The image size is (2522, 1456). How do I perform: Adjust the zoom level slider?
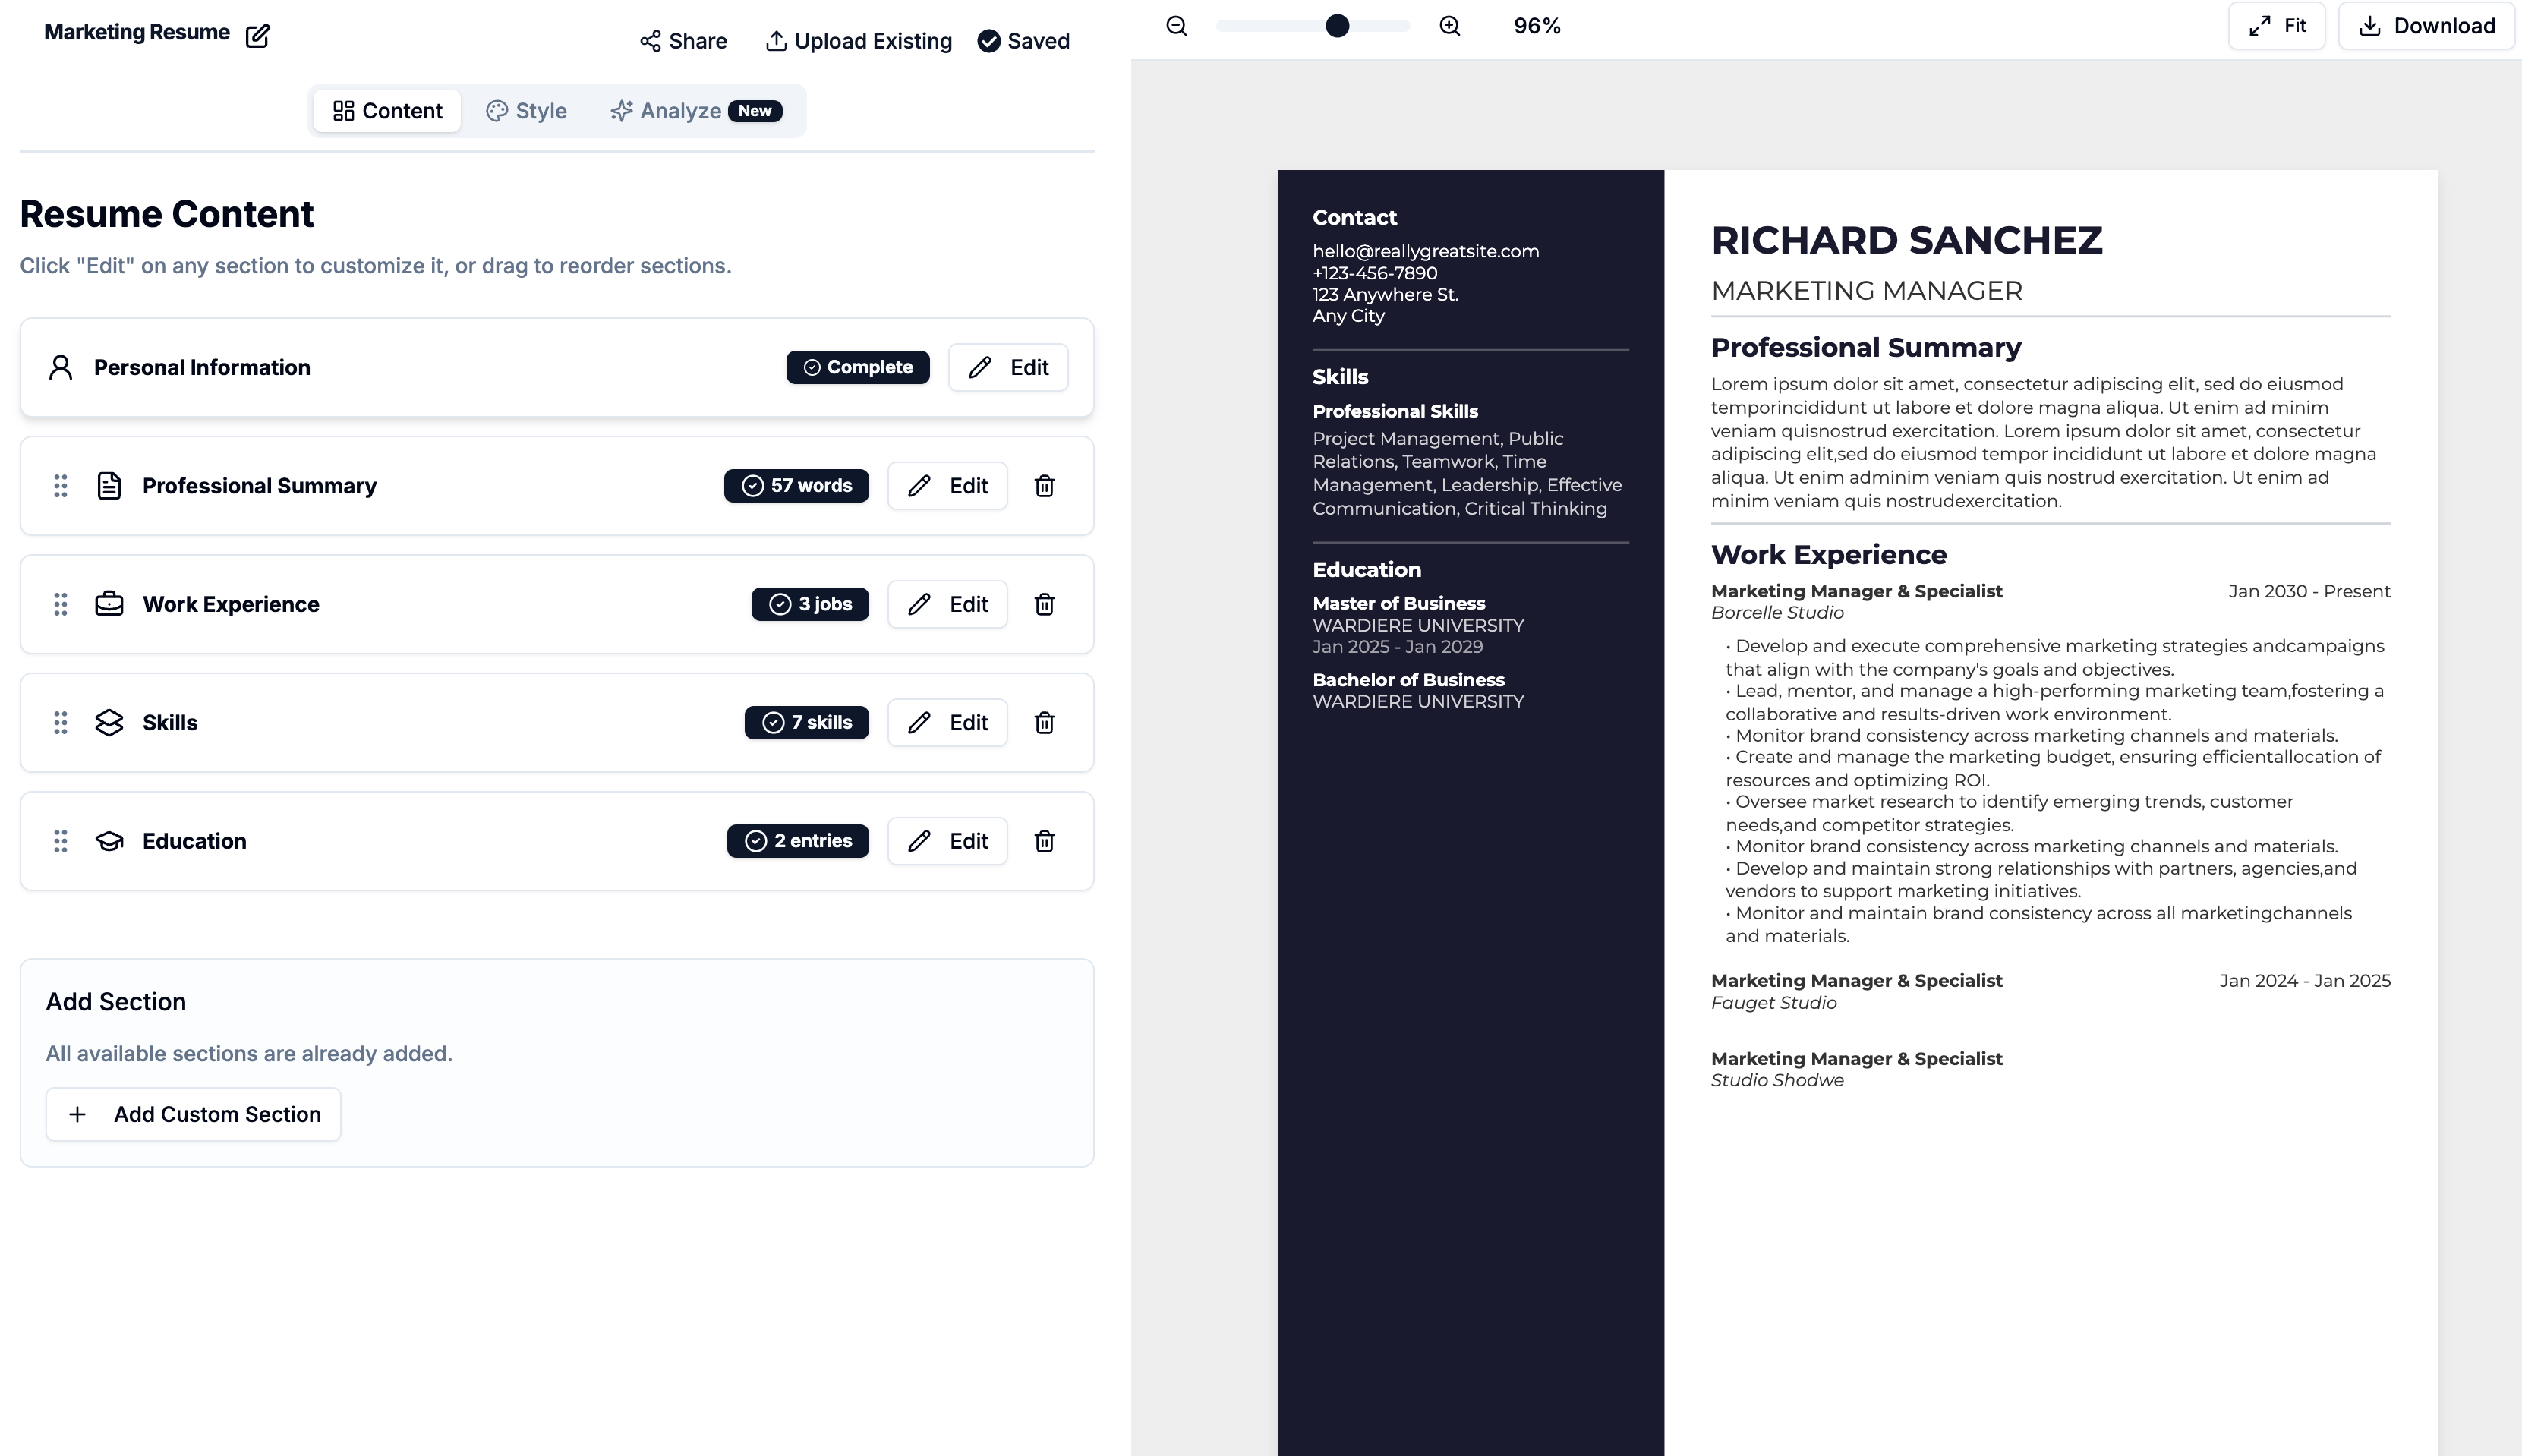coord(1336,26)
